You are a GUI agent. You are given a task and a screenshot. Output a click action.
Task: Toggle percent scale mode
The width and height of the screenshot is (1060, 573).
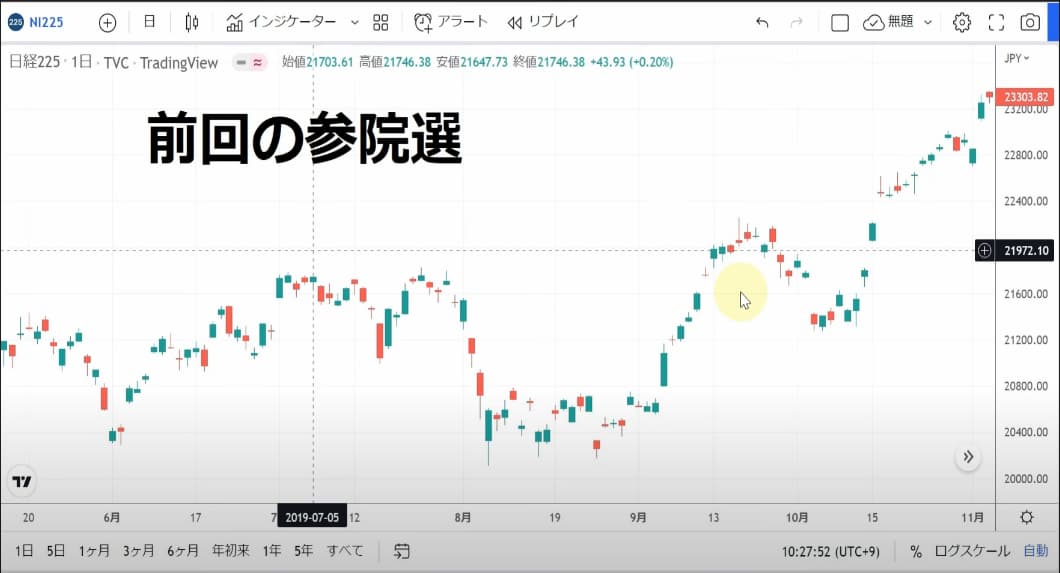click(916, 551)
